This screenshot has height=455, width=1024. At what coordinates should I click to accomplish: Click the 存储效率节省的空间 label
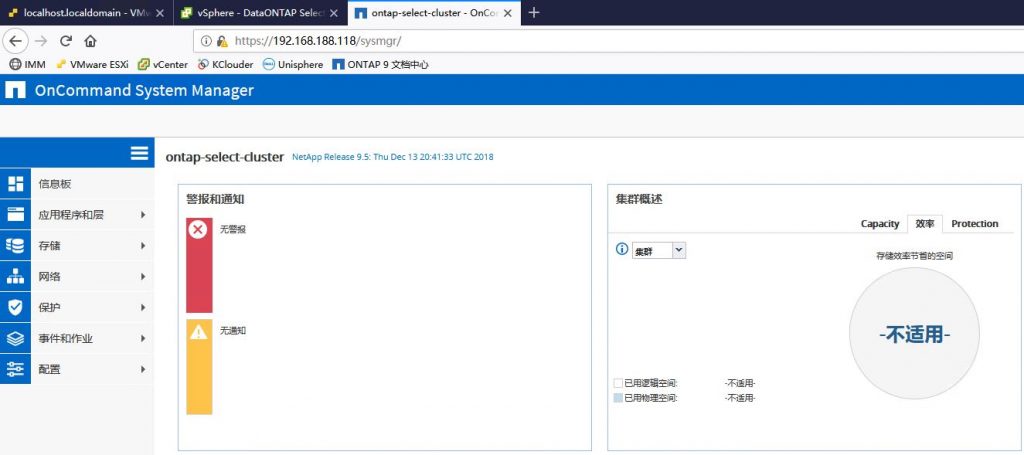tap(914, 257)
